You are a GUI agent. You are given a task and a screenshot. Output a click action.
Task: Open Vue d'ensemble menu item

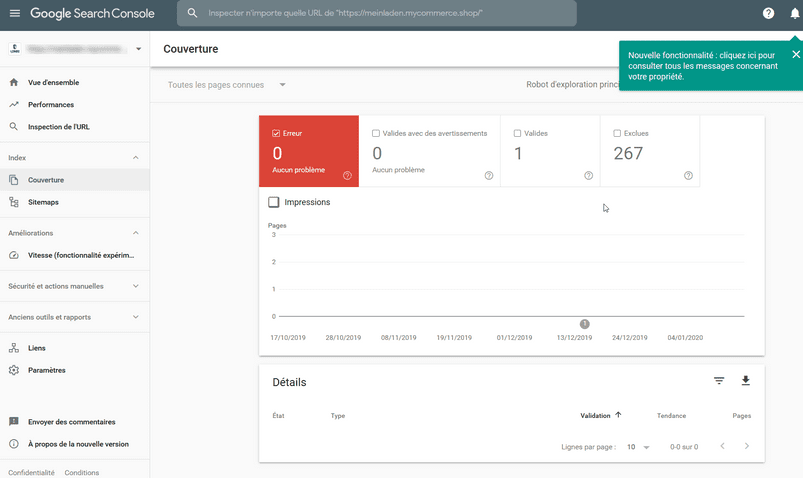(x=75, y=82)
